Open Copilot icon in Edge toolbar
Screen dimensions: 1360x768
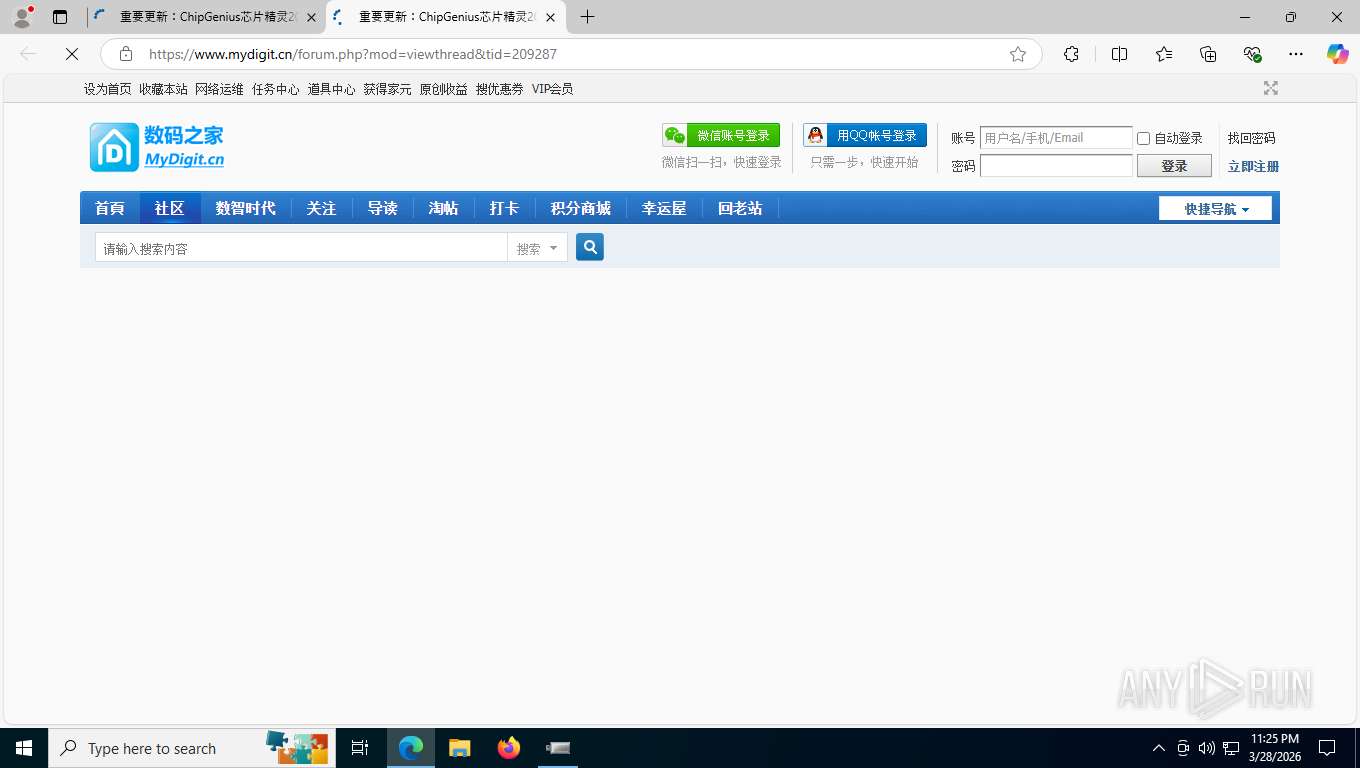coord(1338,54)
